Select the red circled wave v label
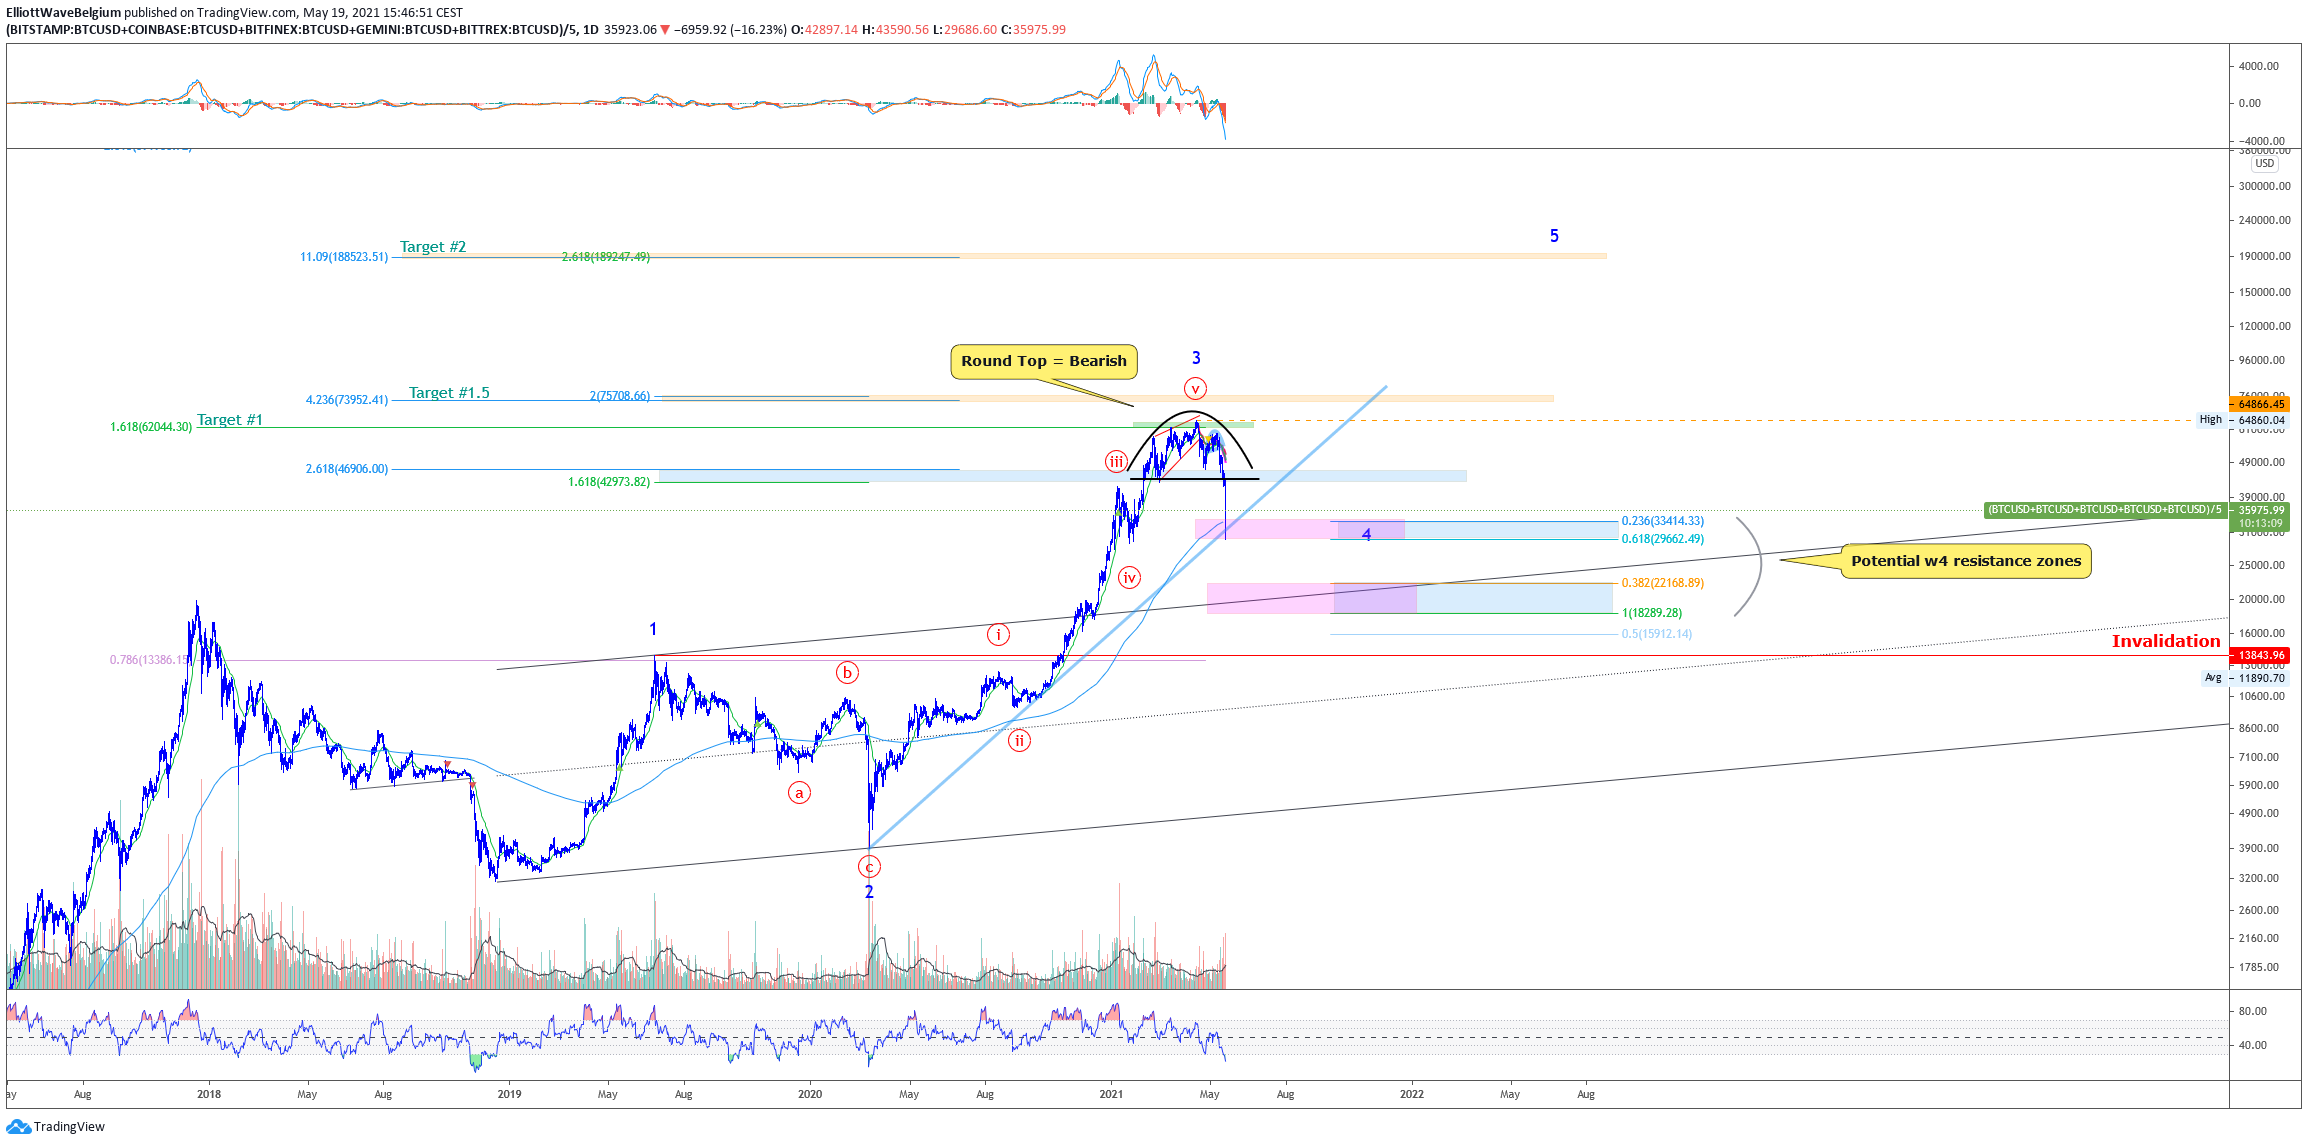Viewport: 2308px width, 1145px height. [x=1195, y=389]
